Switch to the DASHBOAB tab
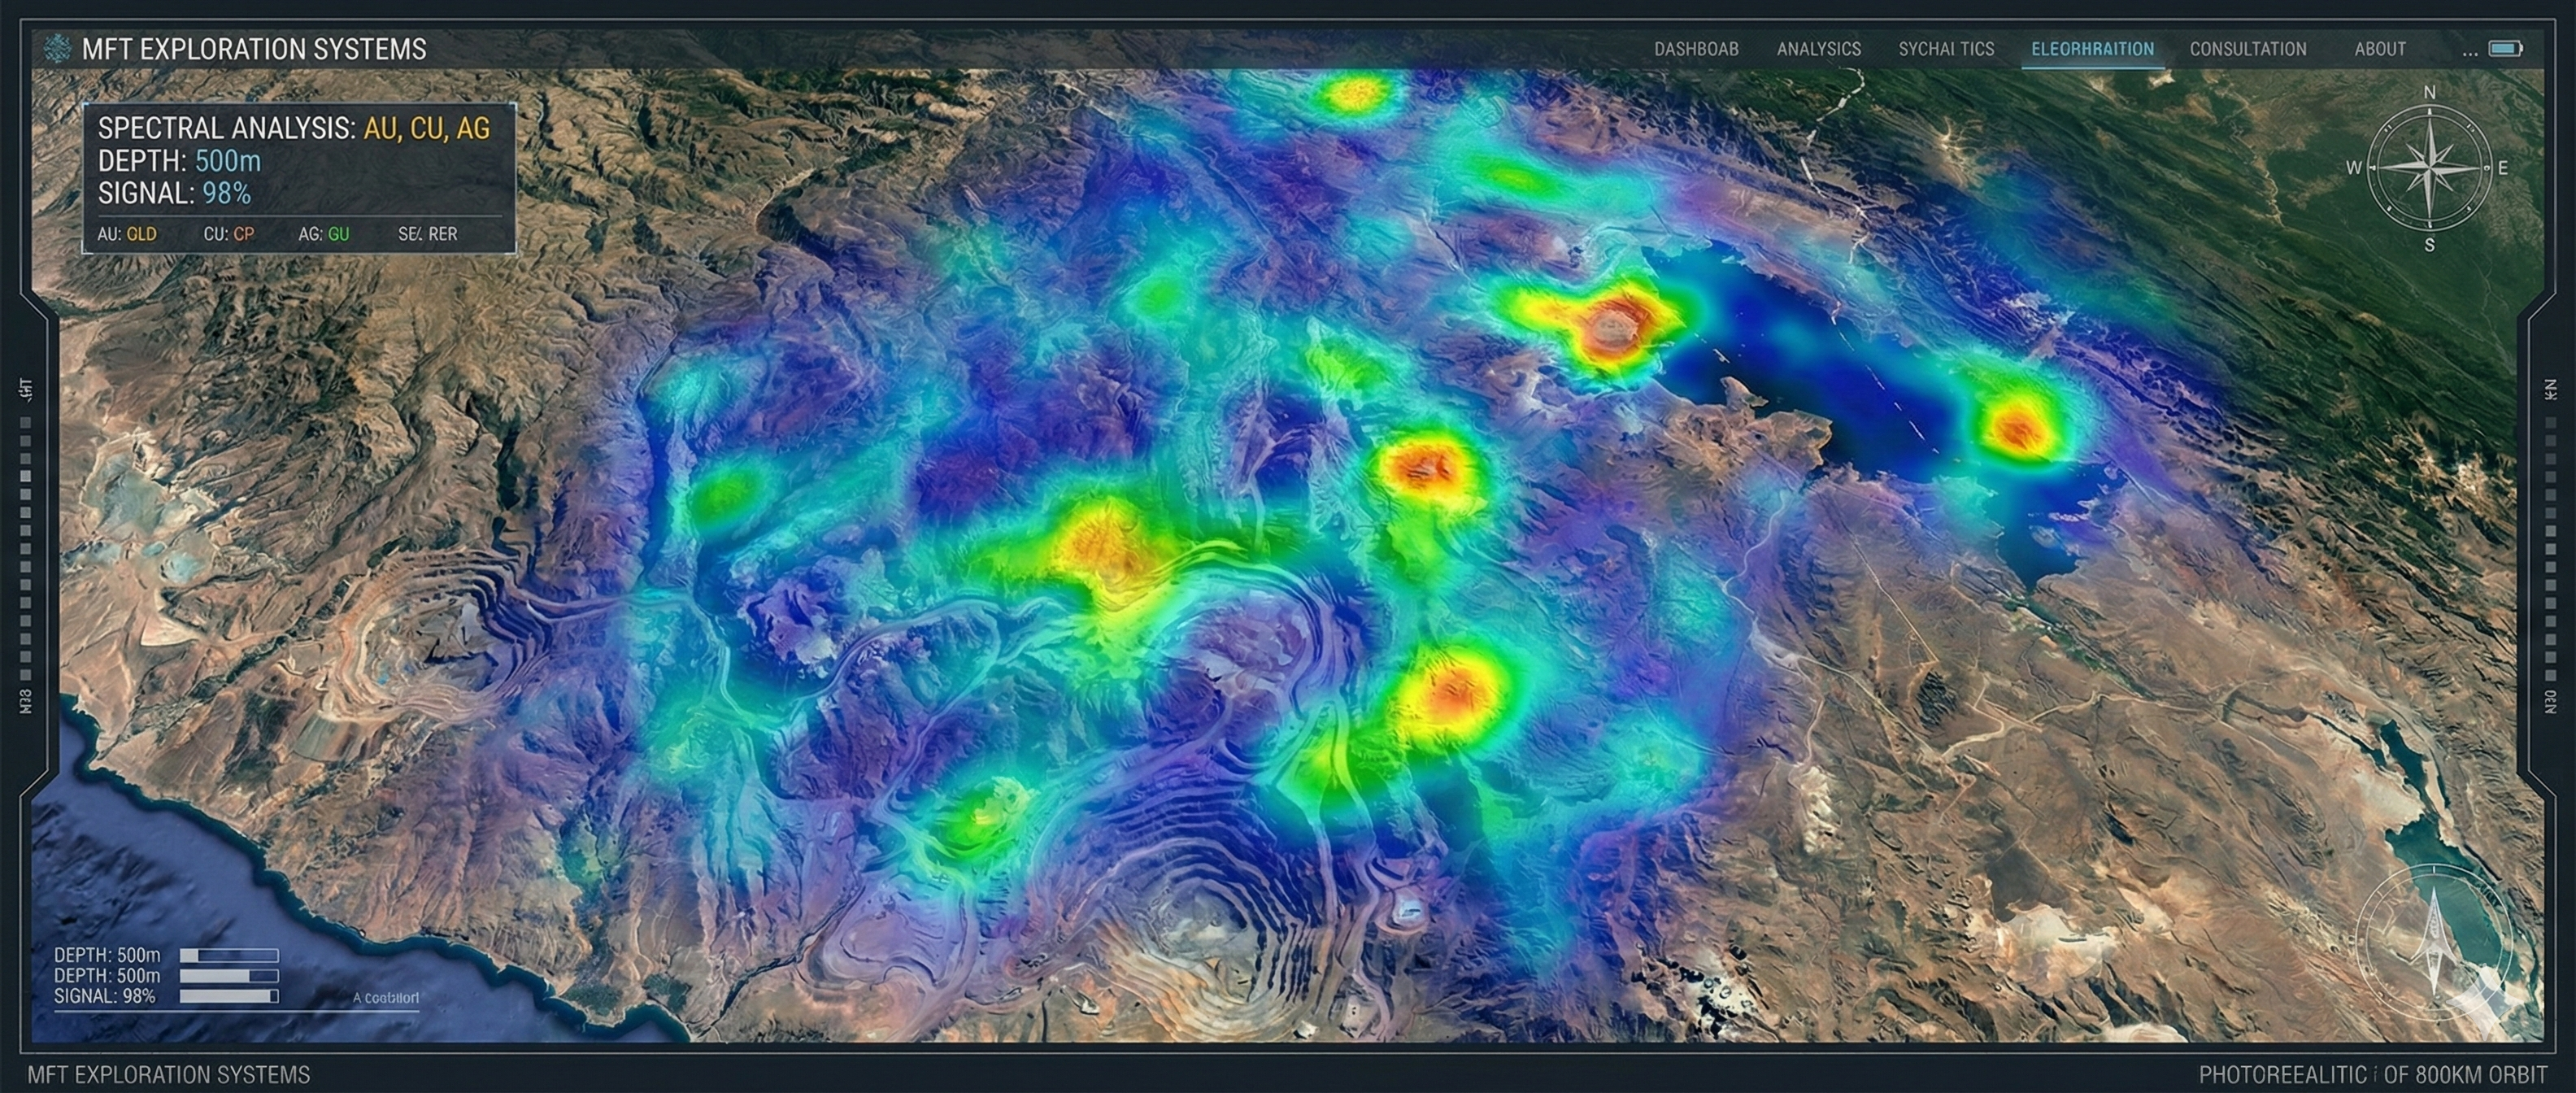2576x1093 pixels. coord(1697,48)
